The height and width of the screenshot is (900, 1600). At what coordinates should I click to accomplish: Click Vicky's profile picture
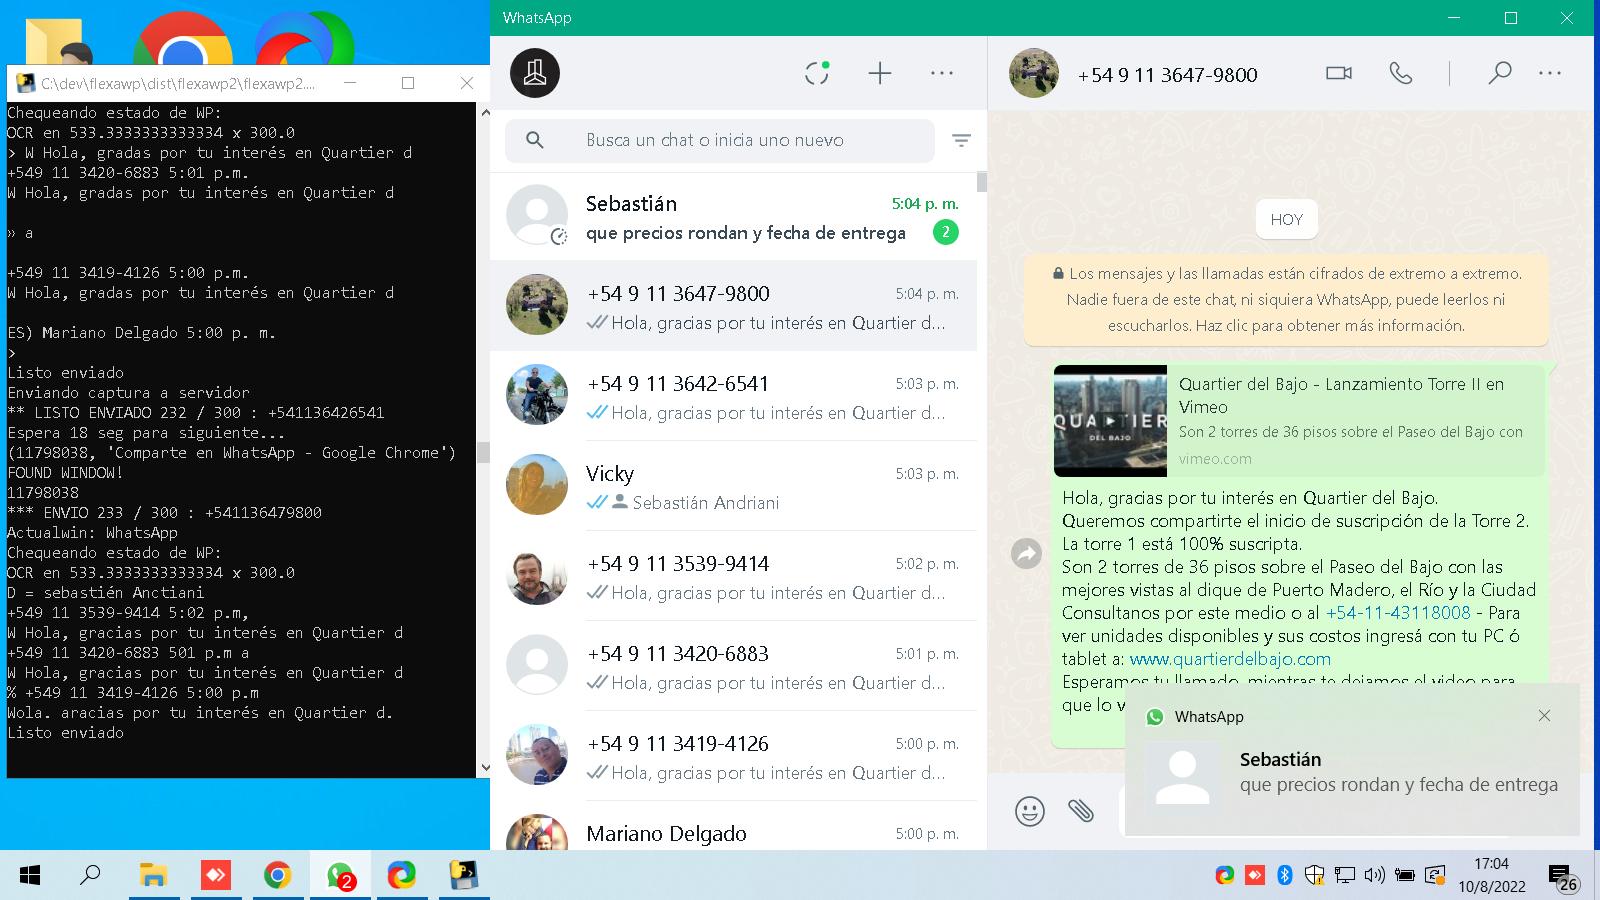point(537,484)
